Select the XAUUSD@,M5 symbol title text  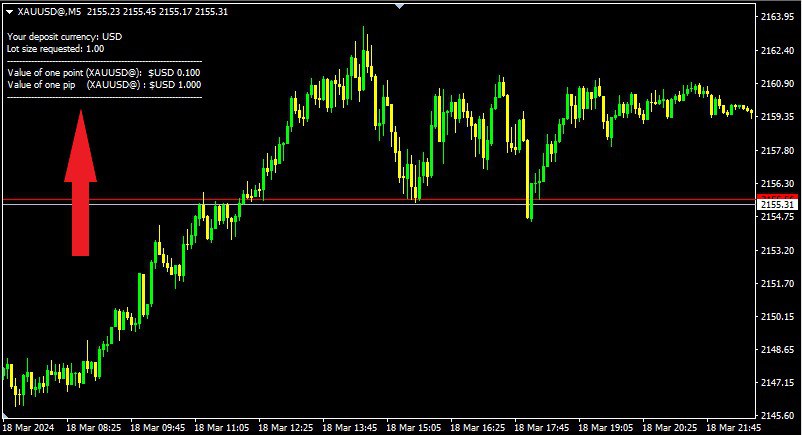pos(49,12)
